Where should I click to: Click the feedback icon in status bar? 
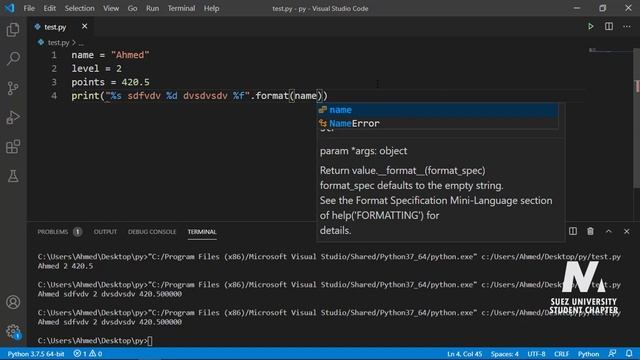pos(612,354)
